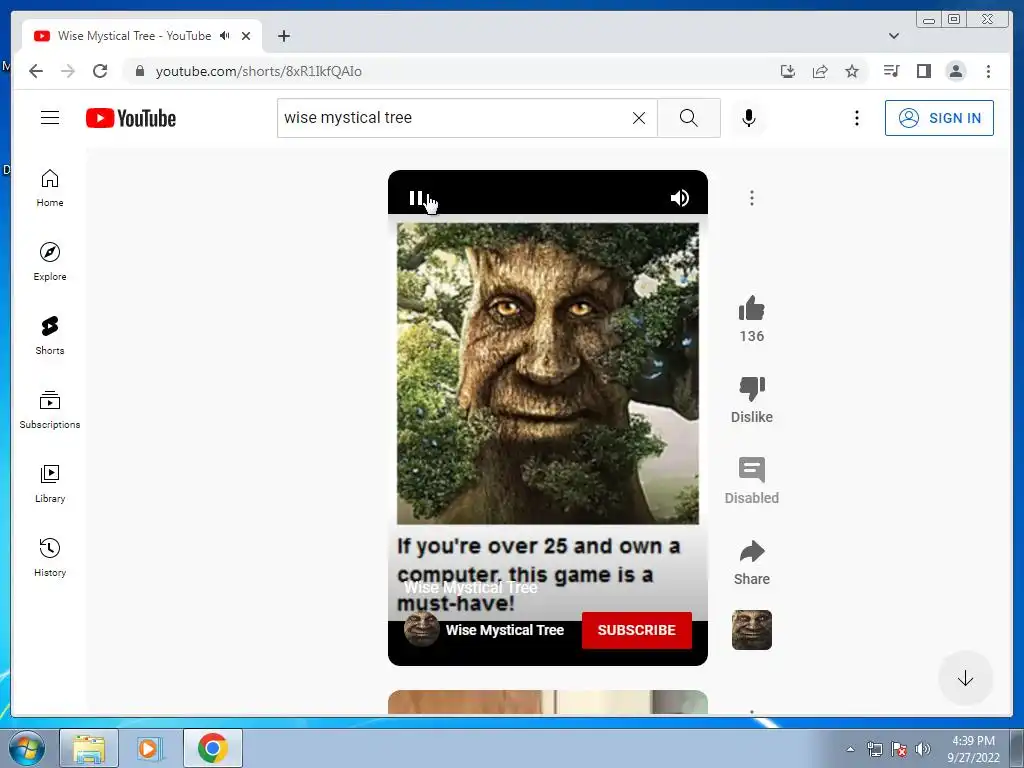Show hidden system tray icons
Image resolution: width=1024 pixels, height=768 pixels.
(x=850, y=749)
